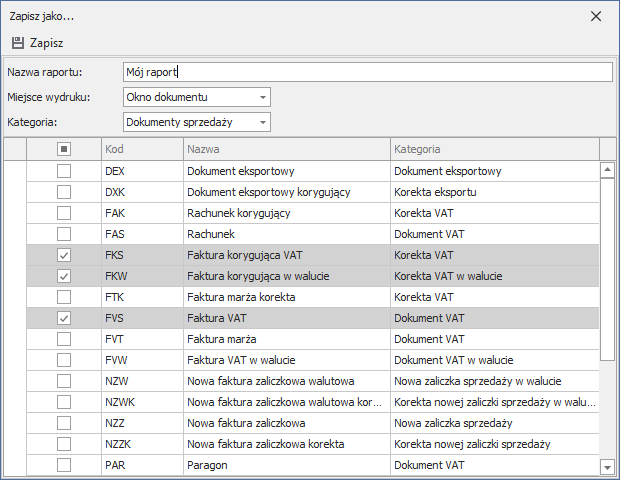Check the DXK row checkbox

click(64, 192)
